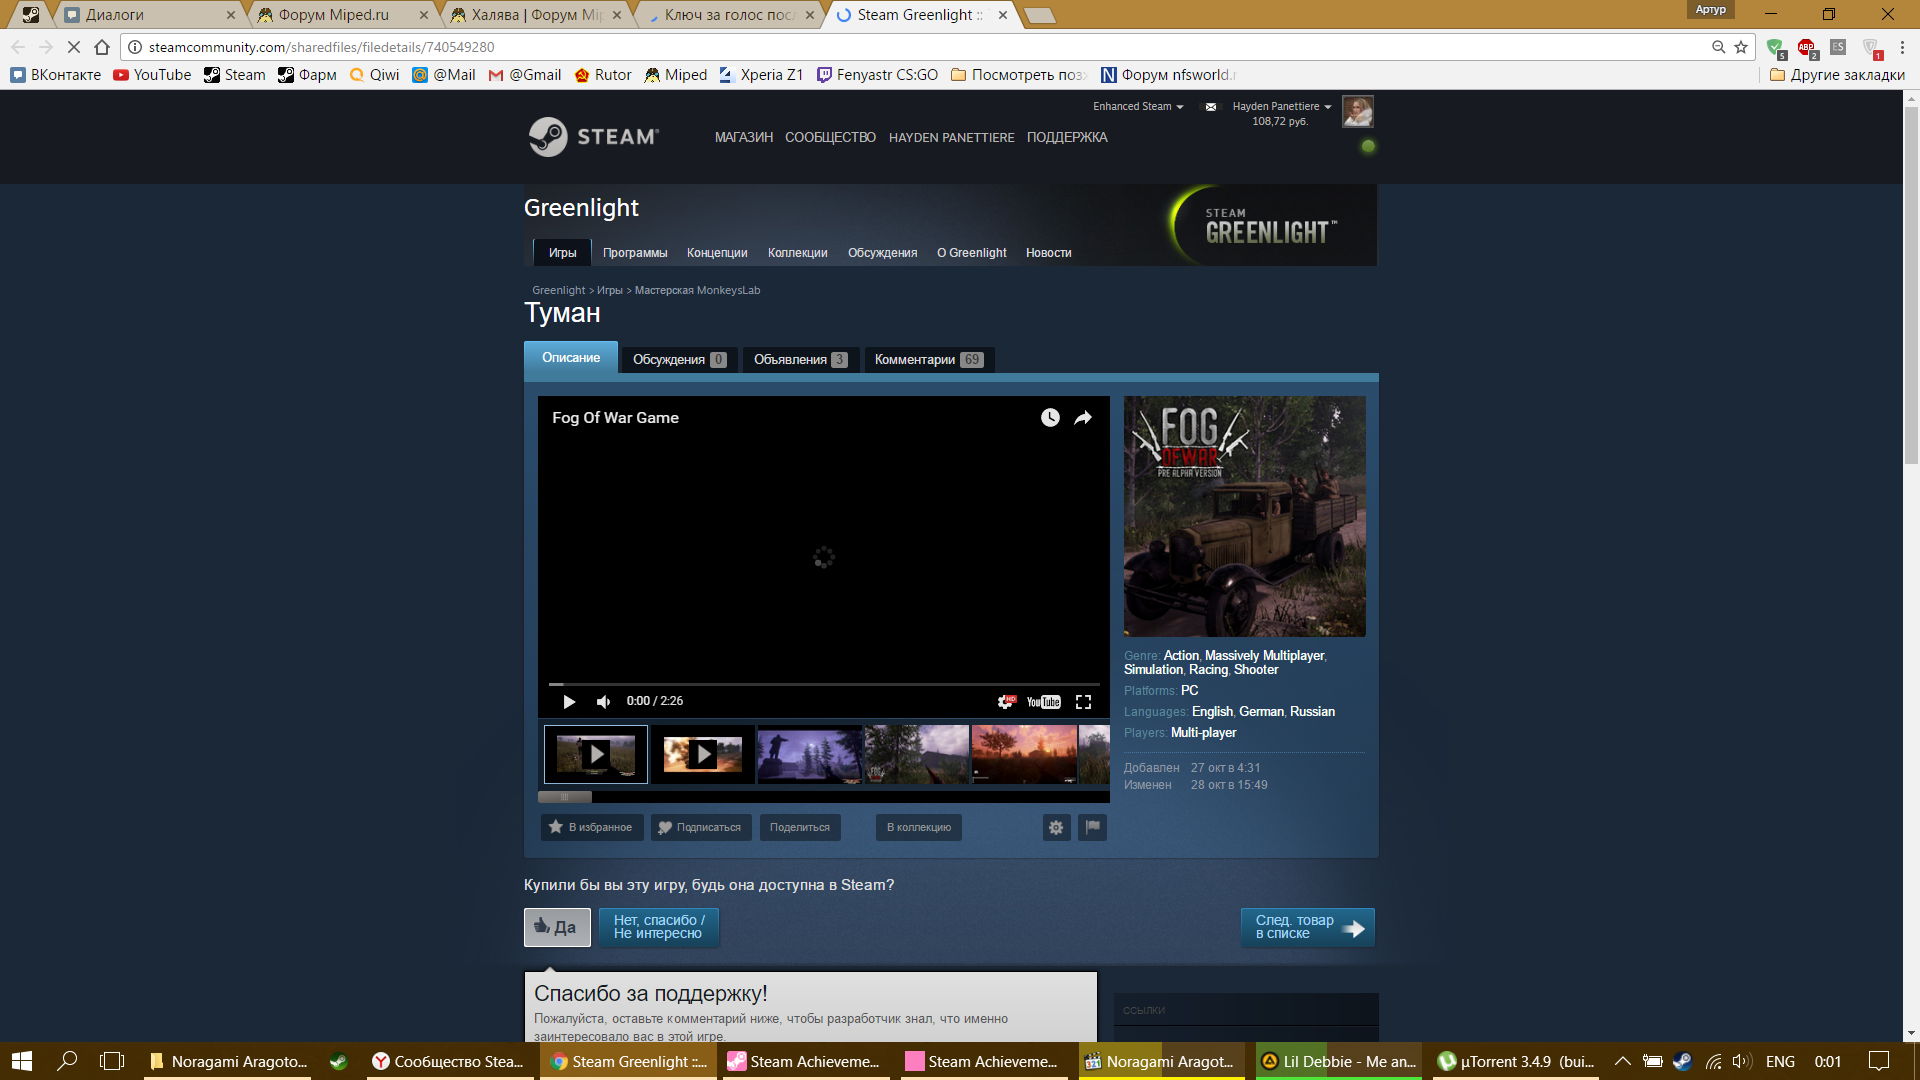Open the YouTube bookmark
Screen dimensions: 1920x1080
click(152, 75)
